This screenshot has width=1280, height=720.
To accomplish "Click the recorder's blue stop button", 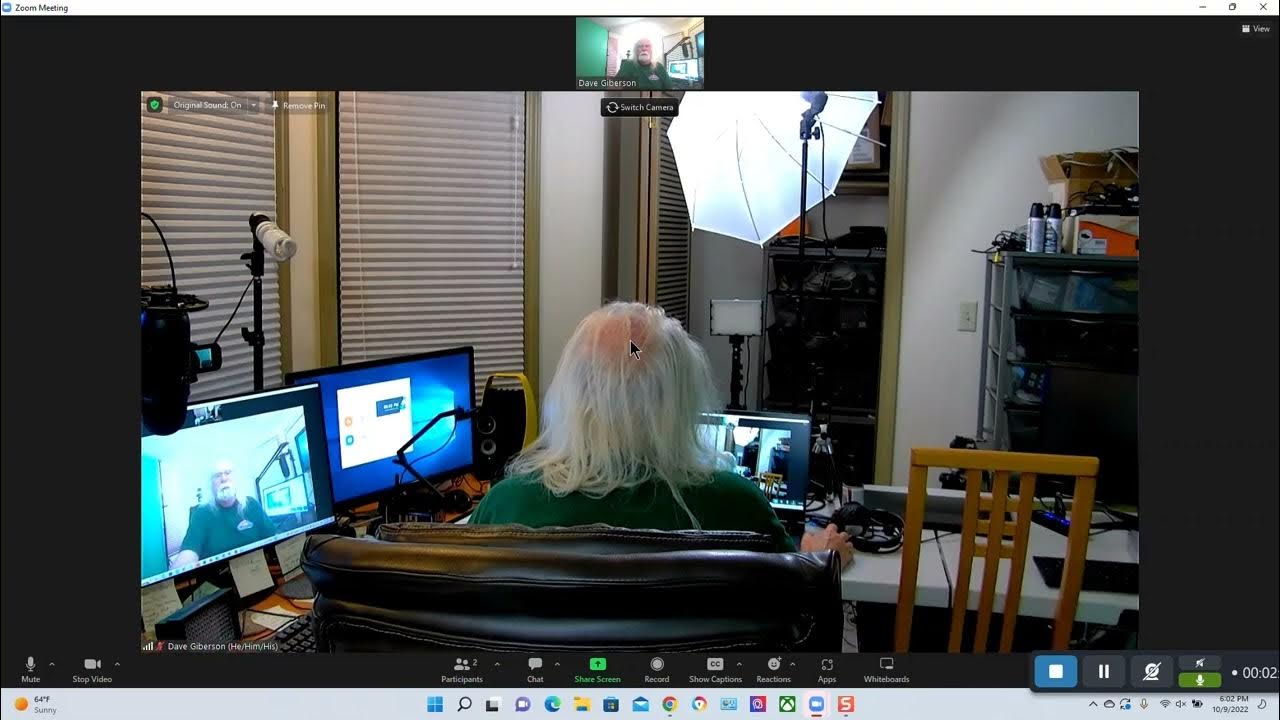I will click(x=1056, y=672).
